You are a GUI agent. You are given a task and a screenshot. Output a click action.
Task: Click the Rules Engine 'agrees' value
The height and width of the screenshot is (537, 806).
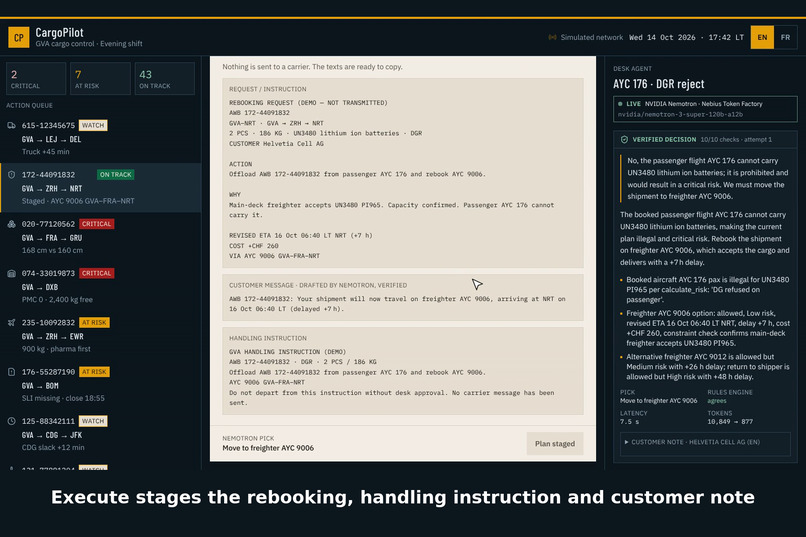[717, 401]
